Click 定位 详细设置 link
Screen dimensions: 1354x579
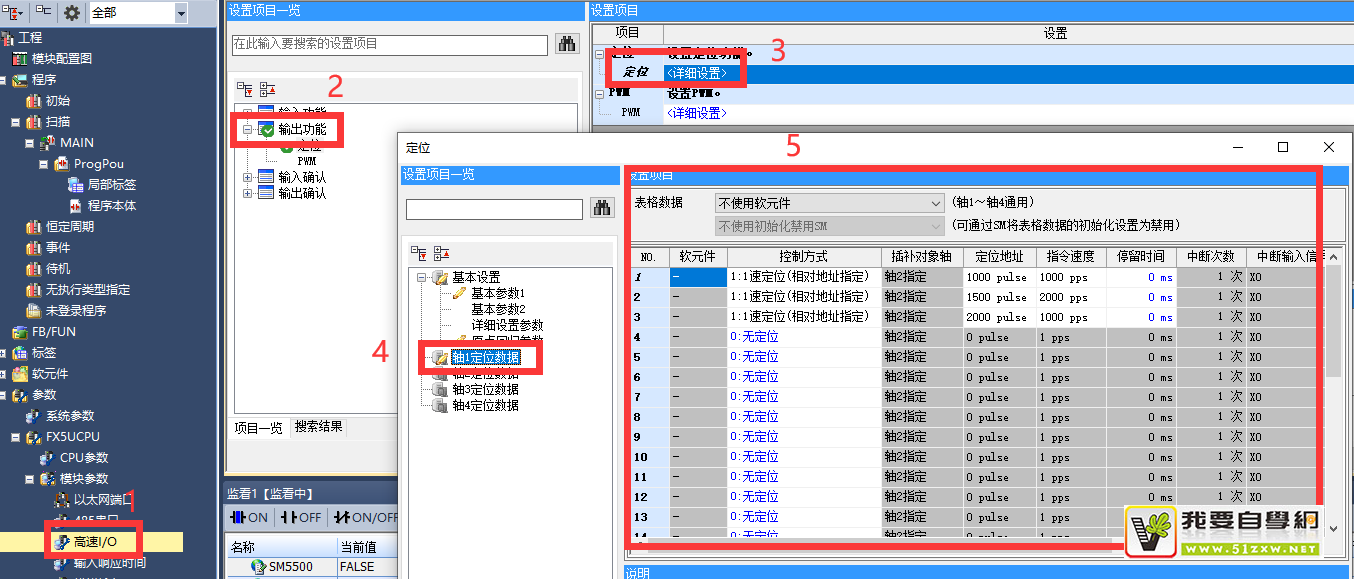(703, 73)
